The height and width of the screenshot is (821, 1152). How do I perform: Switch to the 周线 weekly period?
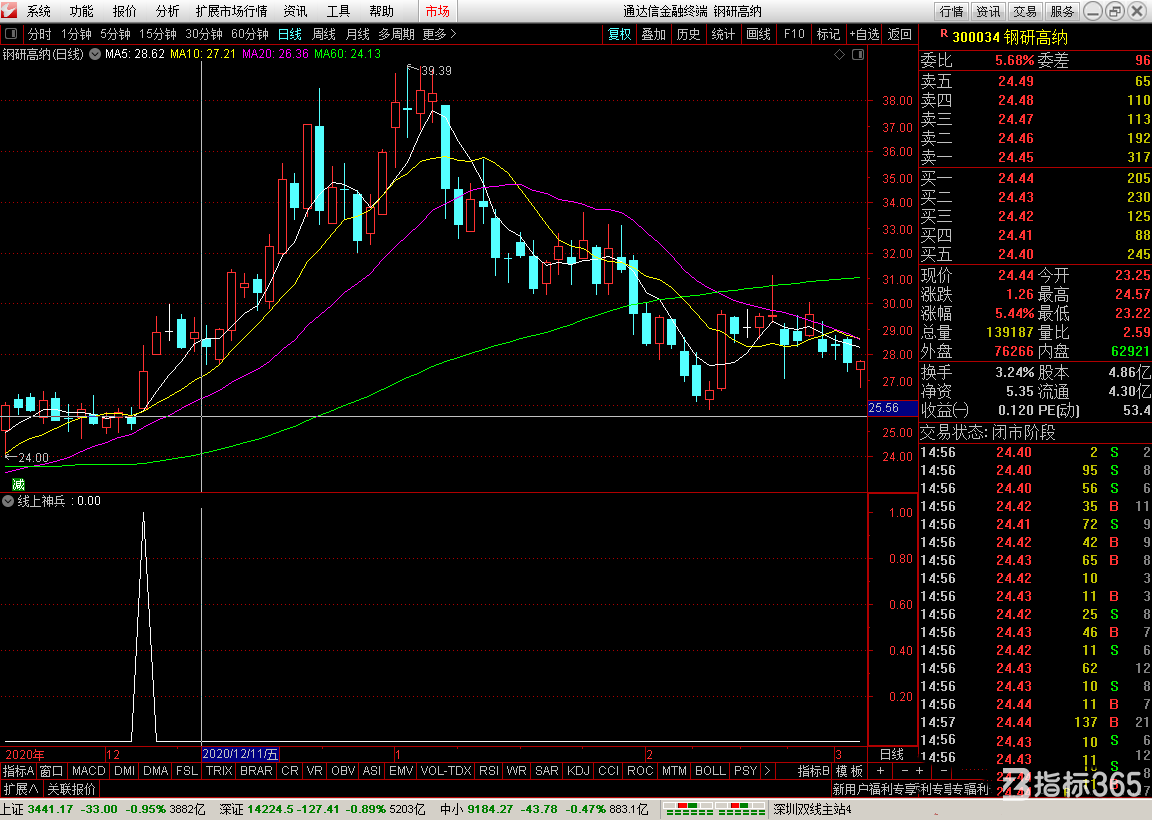323,34
